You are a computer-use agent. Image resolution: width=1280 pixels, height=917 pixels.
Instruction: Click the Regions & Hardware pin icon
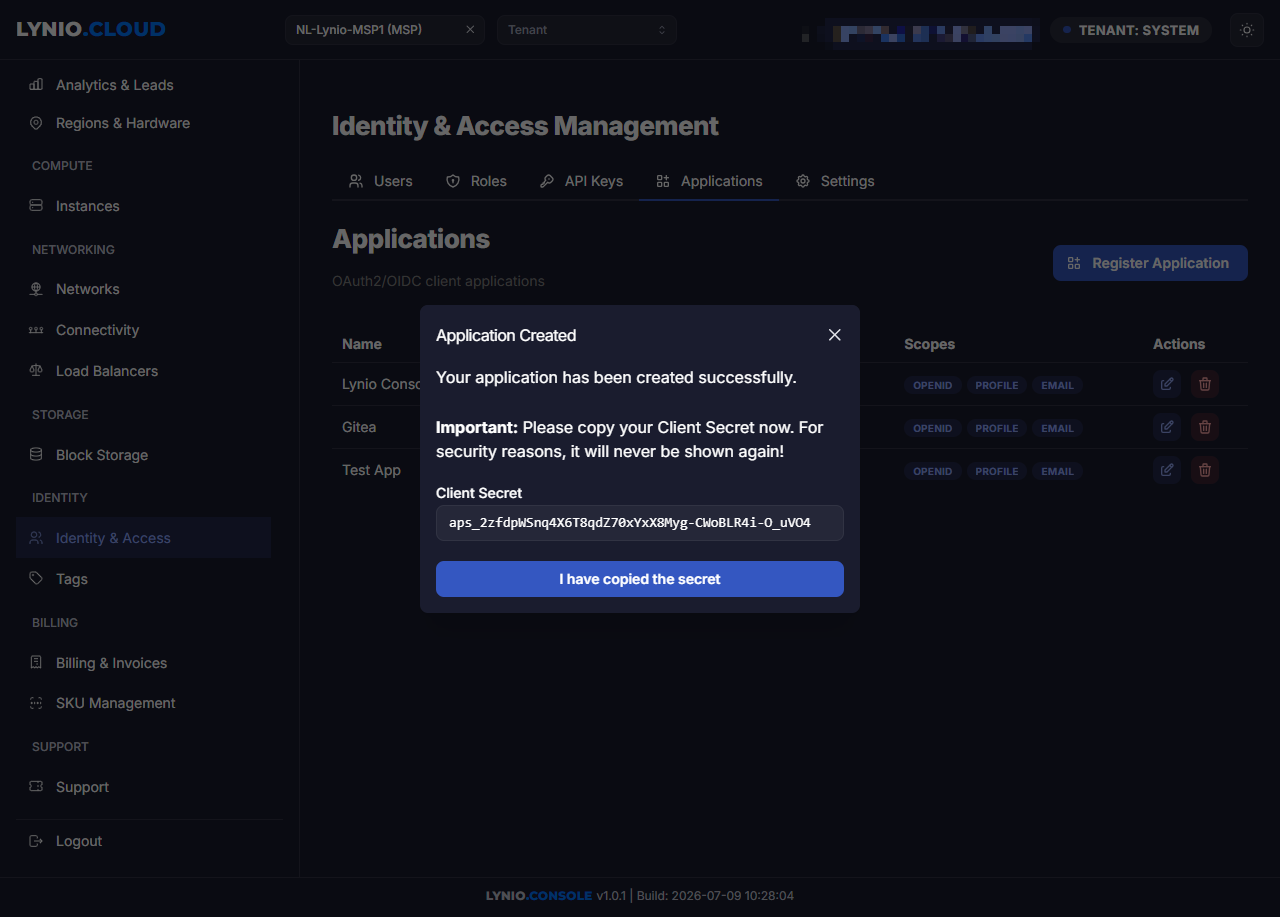(36, 123)
